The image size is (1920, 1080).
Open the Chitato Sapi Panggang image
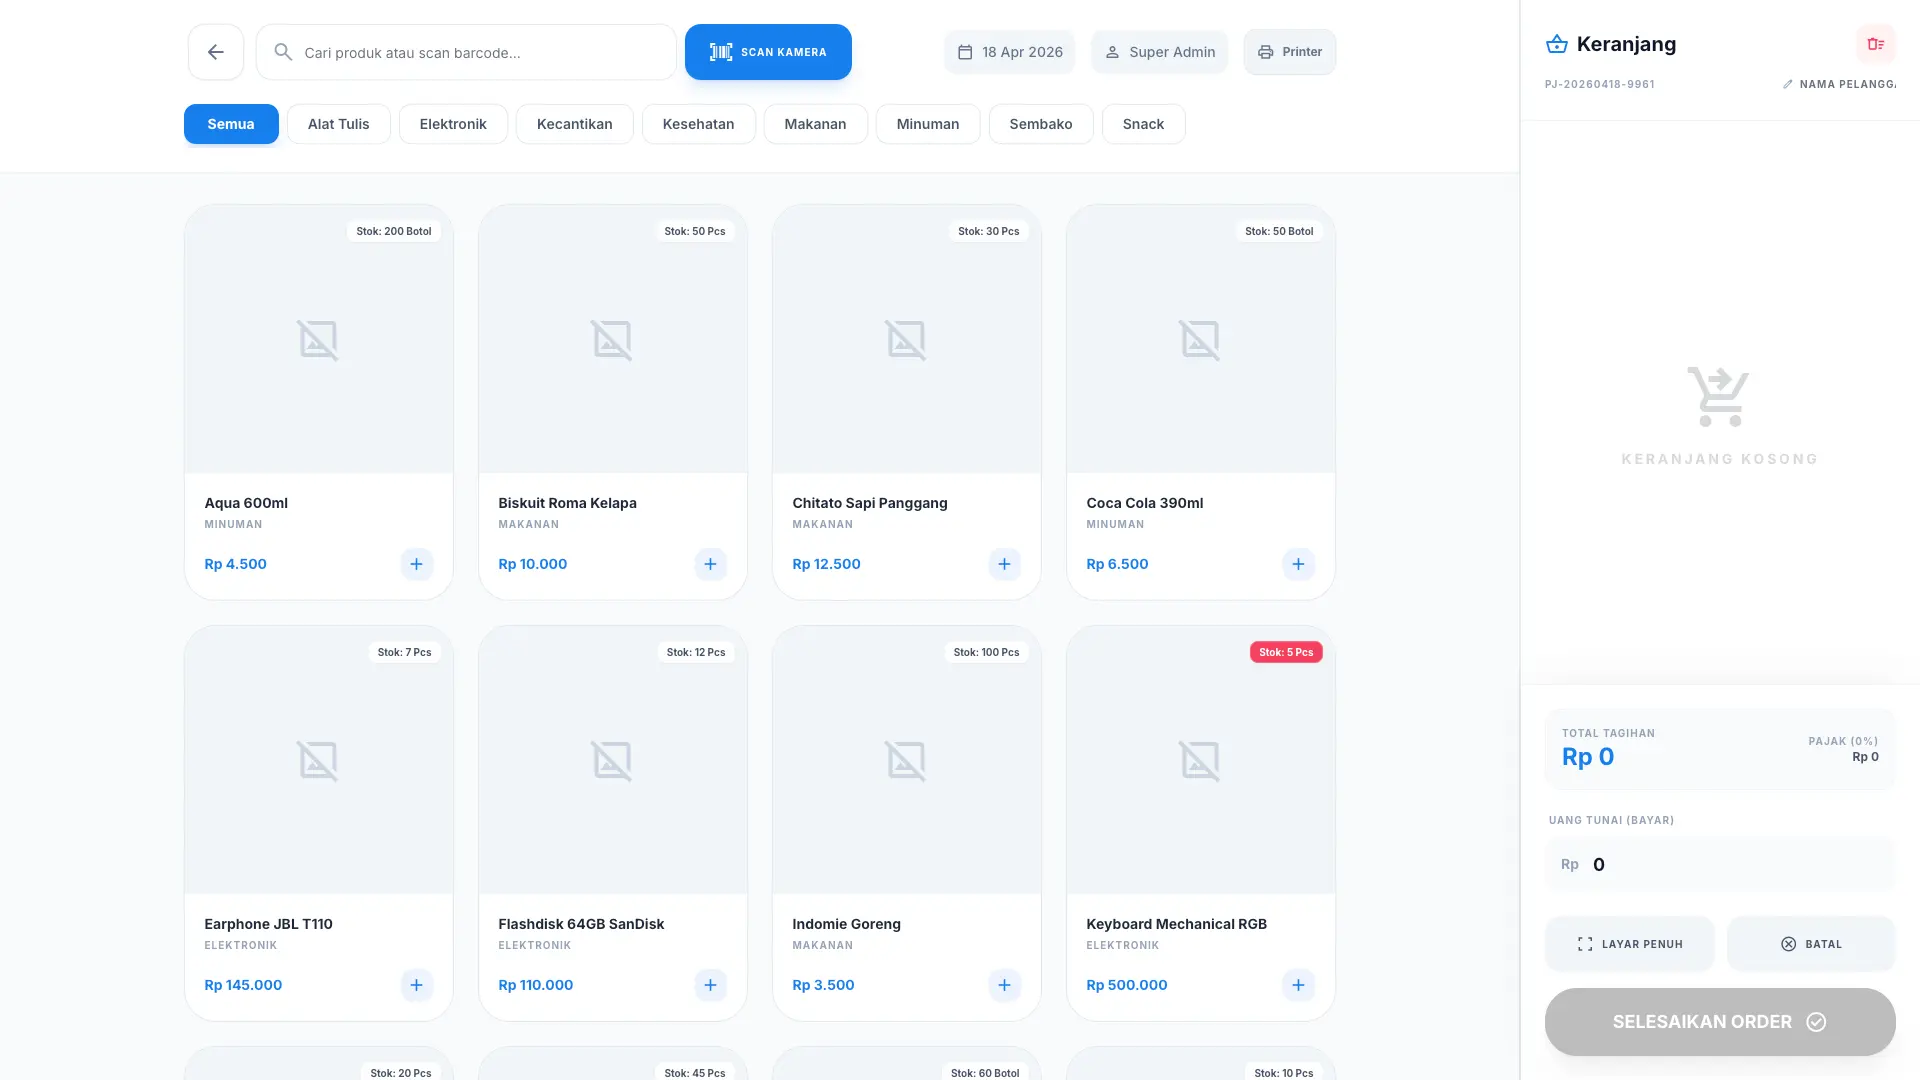pos(907,339)
